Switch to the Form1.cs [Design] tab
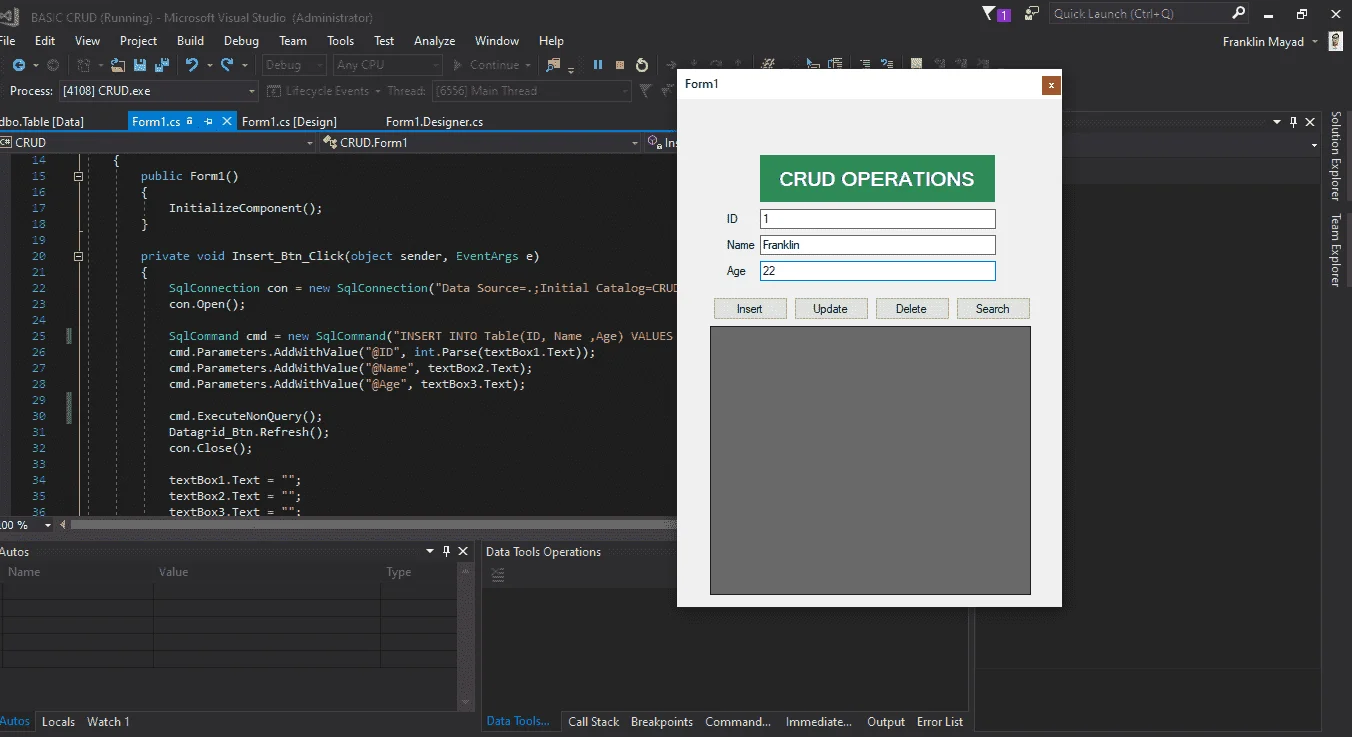 pos(289,122)
